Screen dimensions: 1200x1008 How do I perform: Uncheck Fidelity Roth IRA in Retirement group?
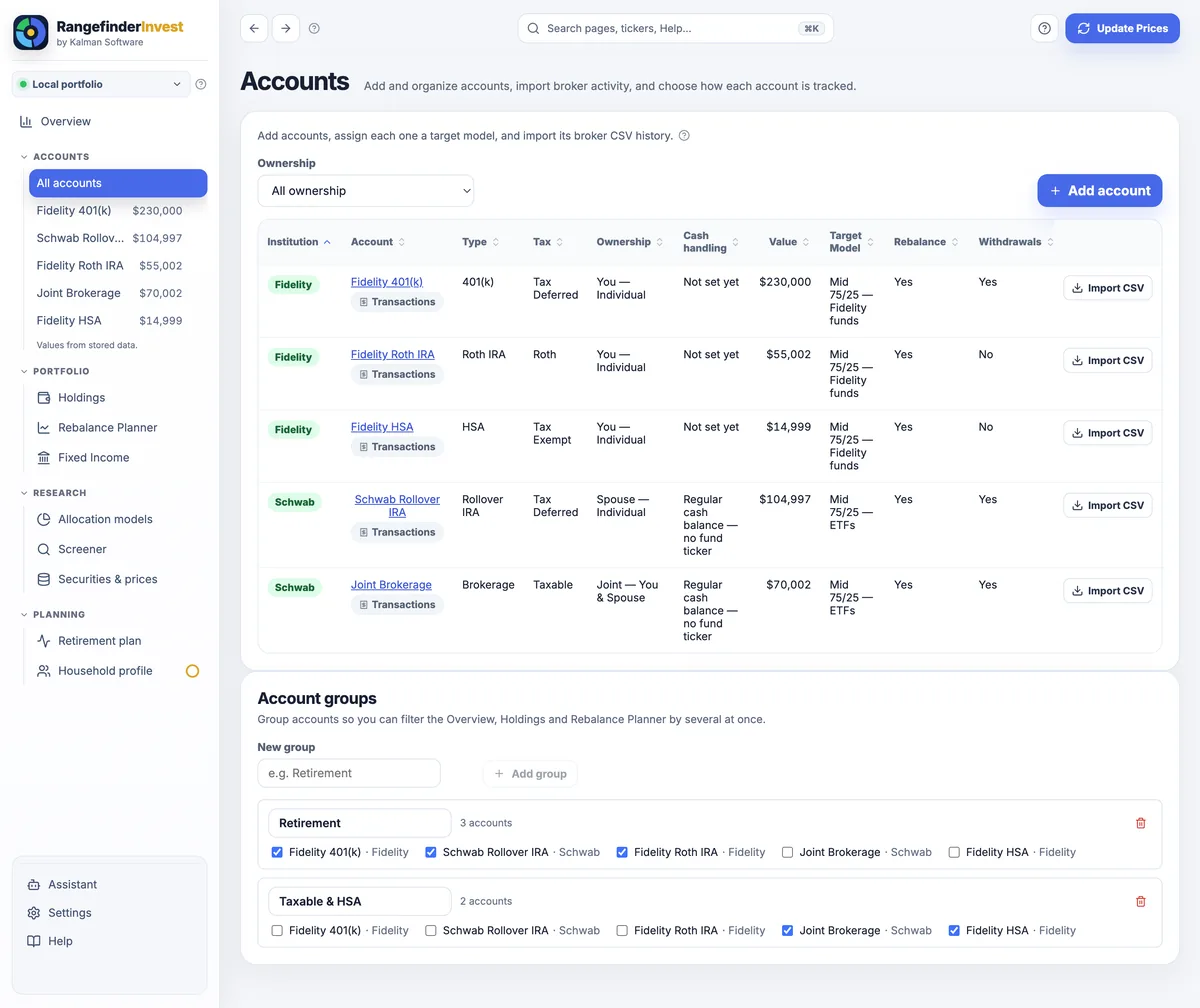[622, 852]
